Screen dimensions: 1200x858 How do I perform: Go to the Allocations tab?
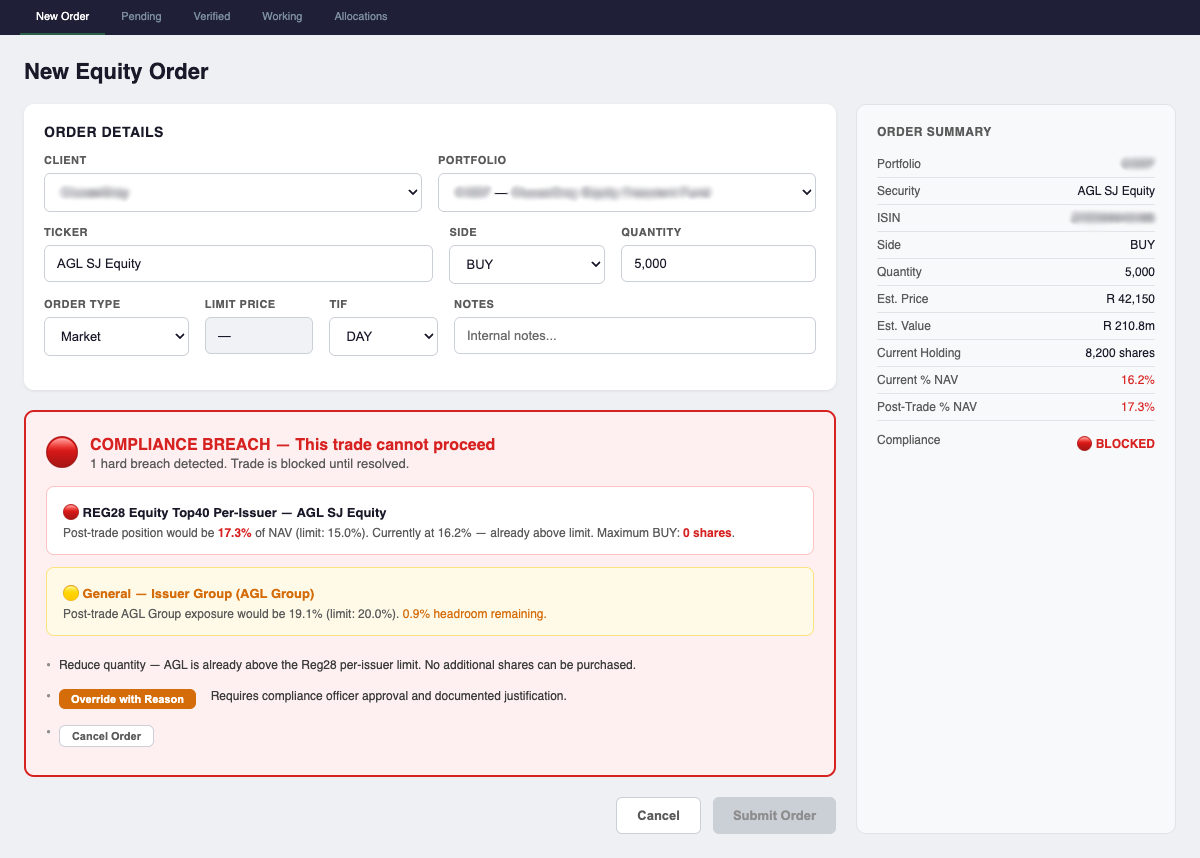click(361, 16)
